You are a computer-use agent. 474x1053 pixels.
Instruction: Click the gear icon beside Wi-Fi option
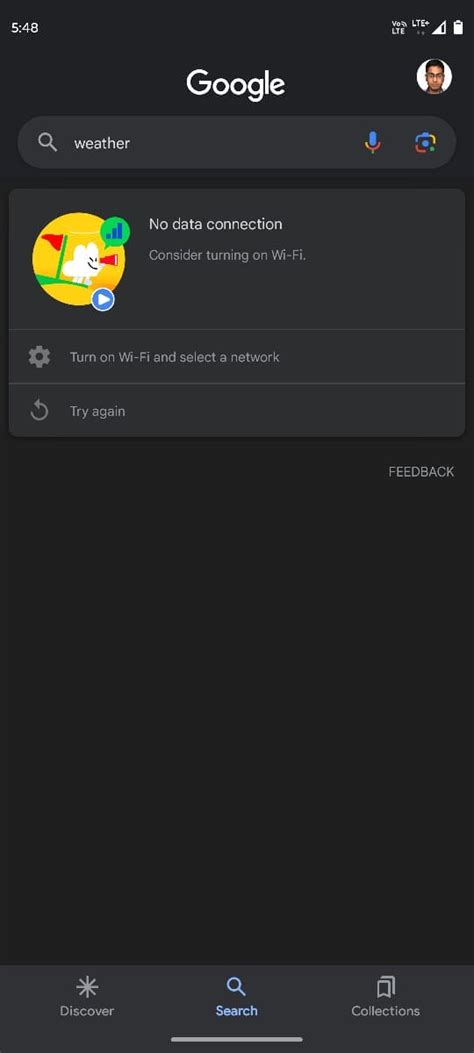coord(40,357)
